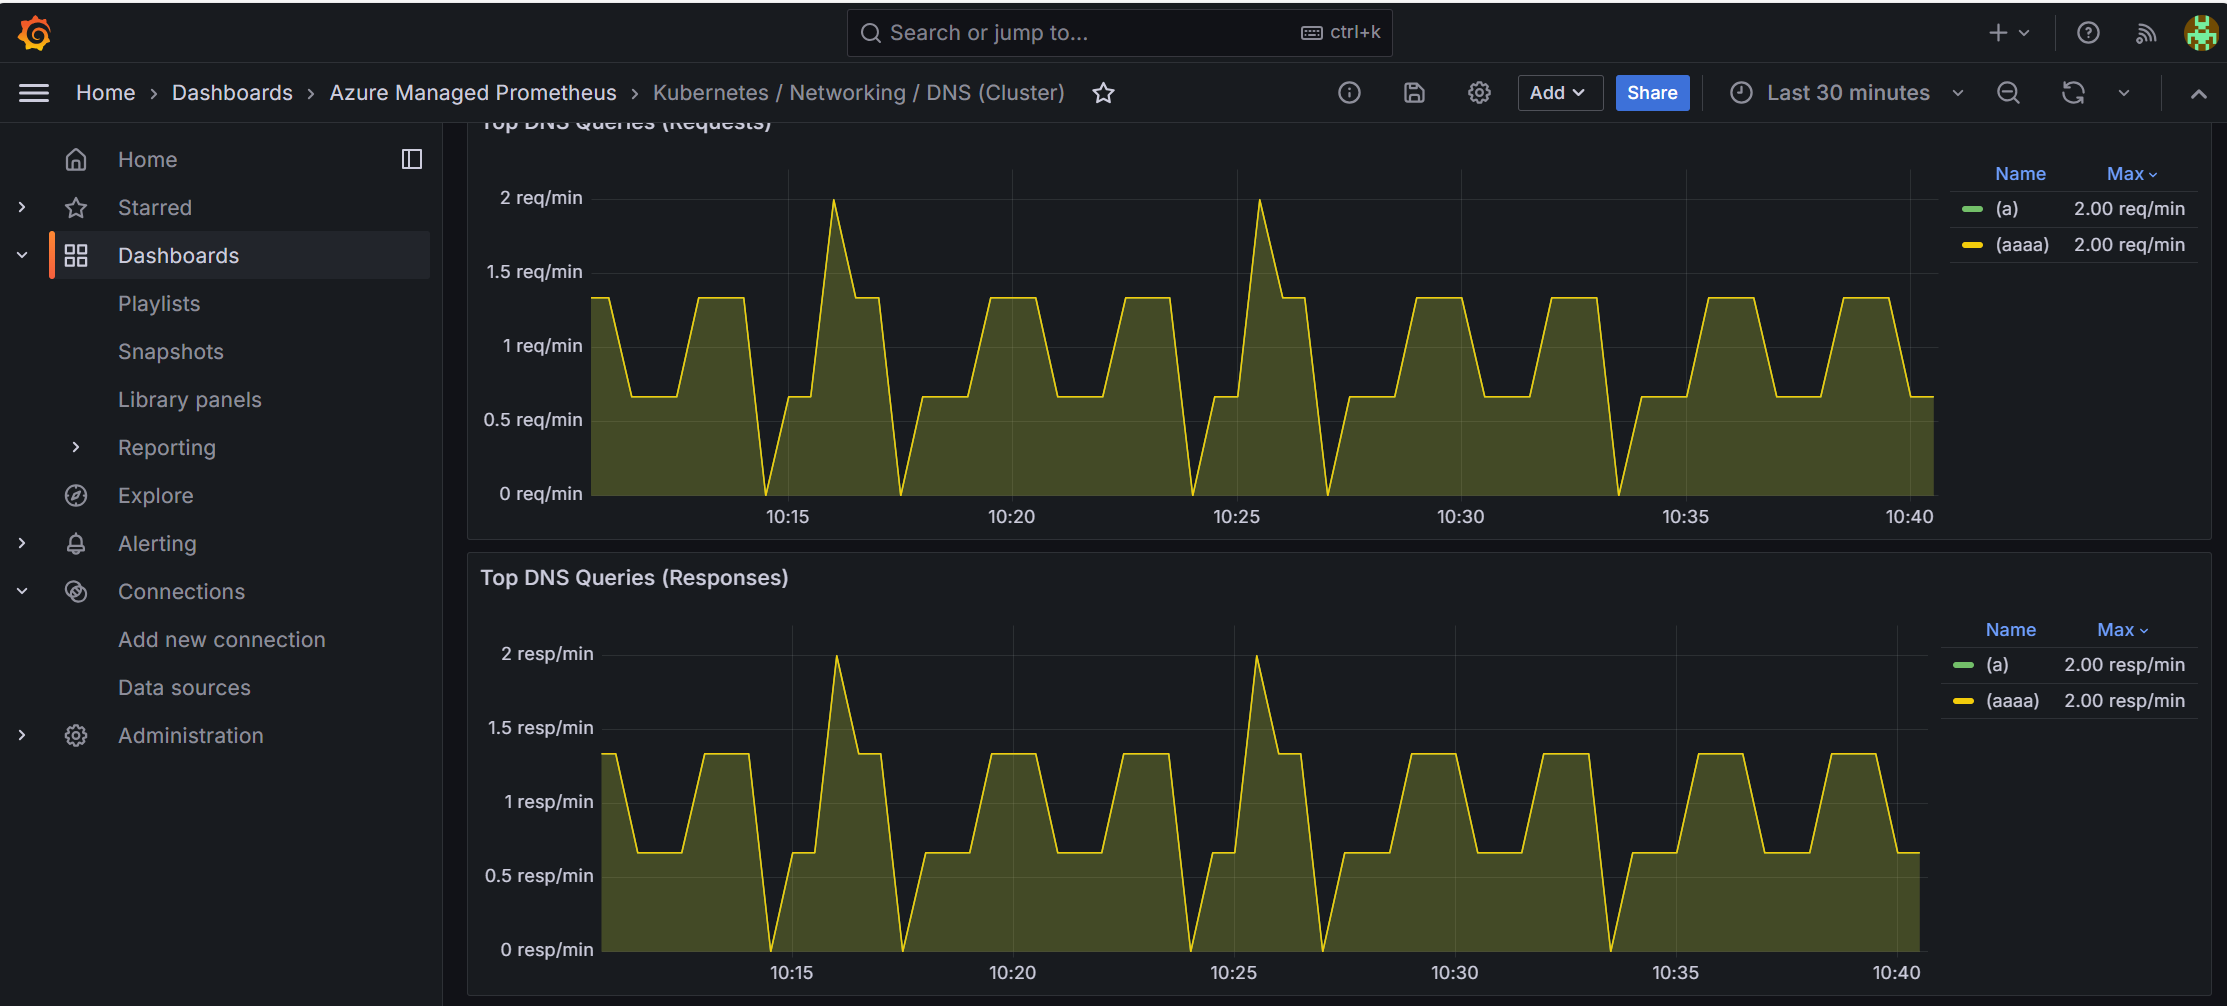Open Connections in the sidebar

(x=181, y=591)
